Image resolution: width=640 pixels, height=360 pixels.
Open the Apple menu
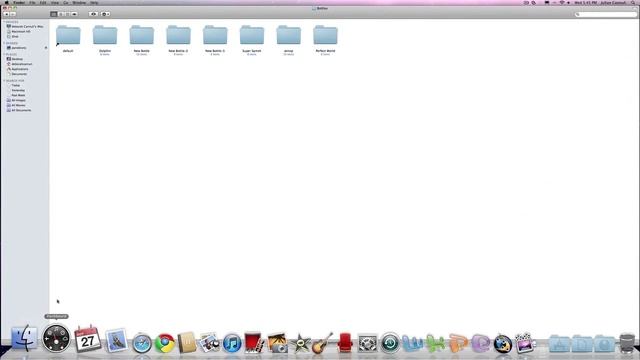[6, 2]
